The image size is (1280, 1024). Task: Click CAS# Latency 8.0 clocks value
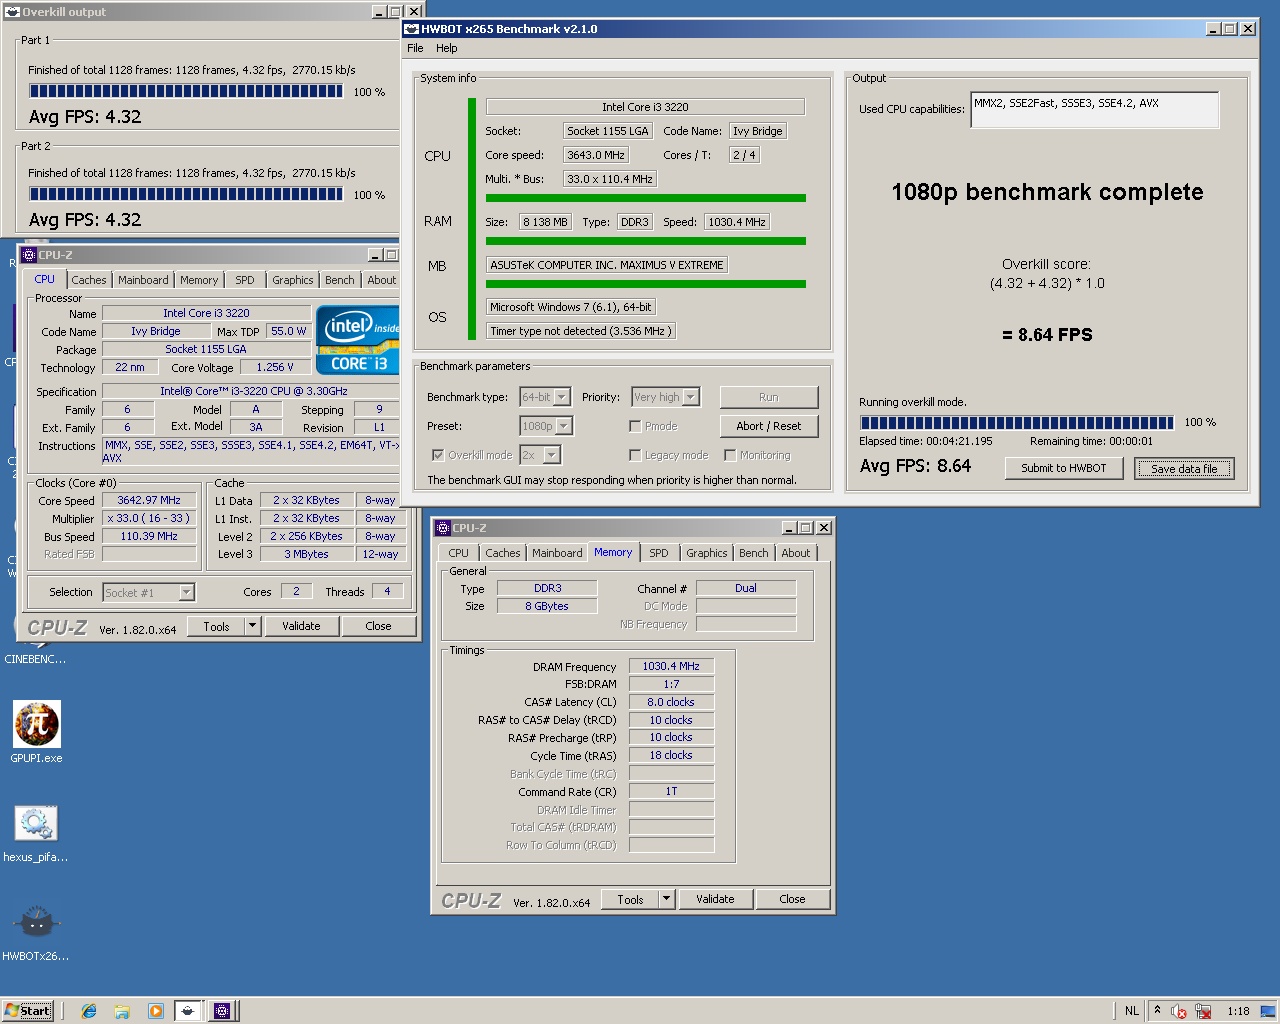(671, 702)
